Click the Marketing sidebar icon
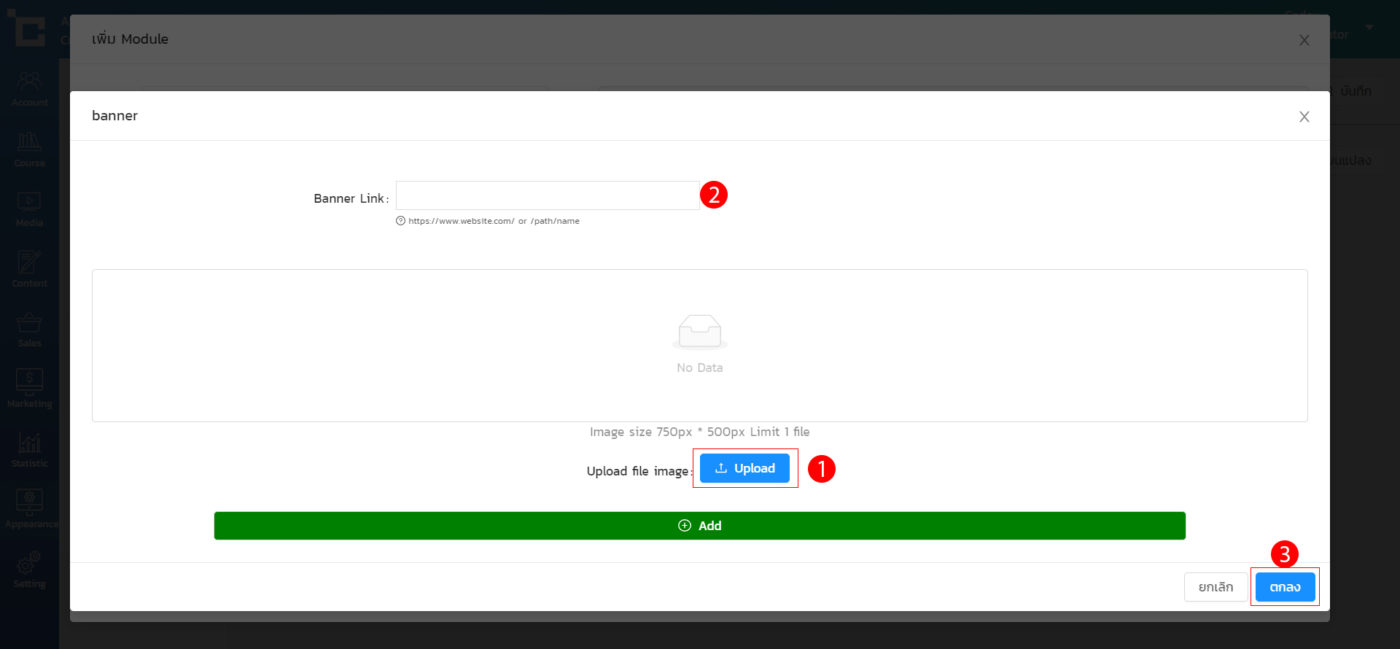The width and height of the screenshot is (1400, 649). tap(29, 388)
